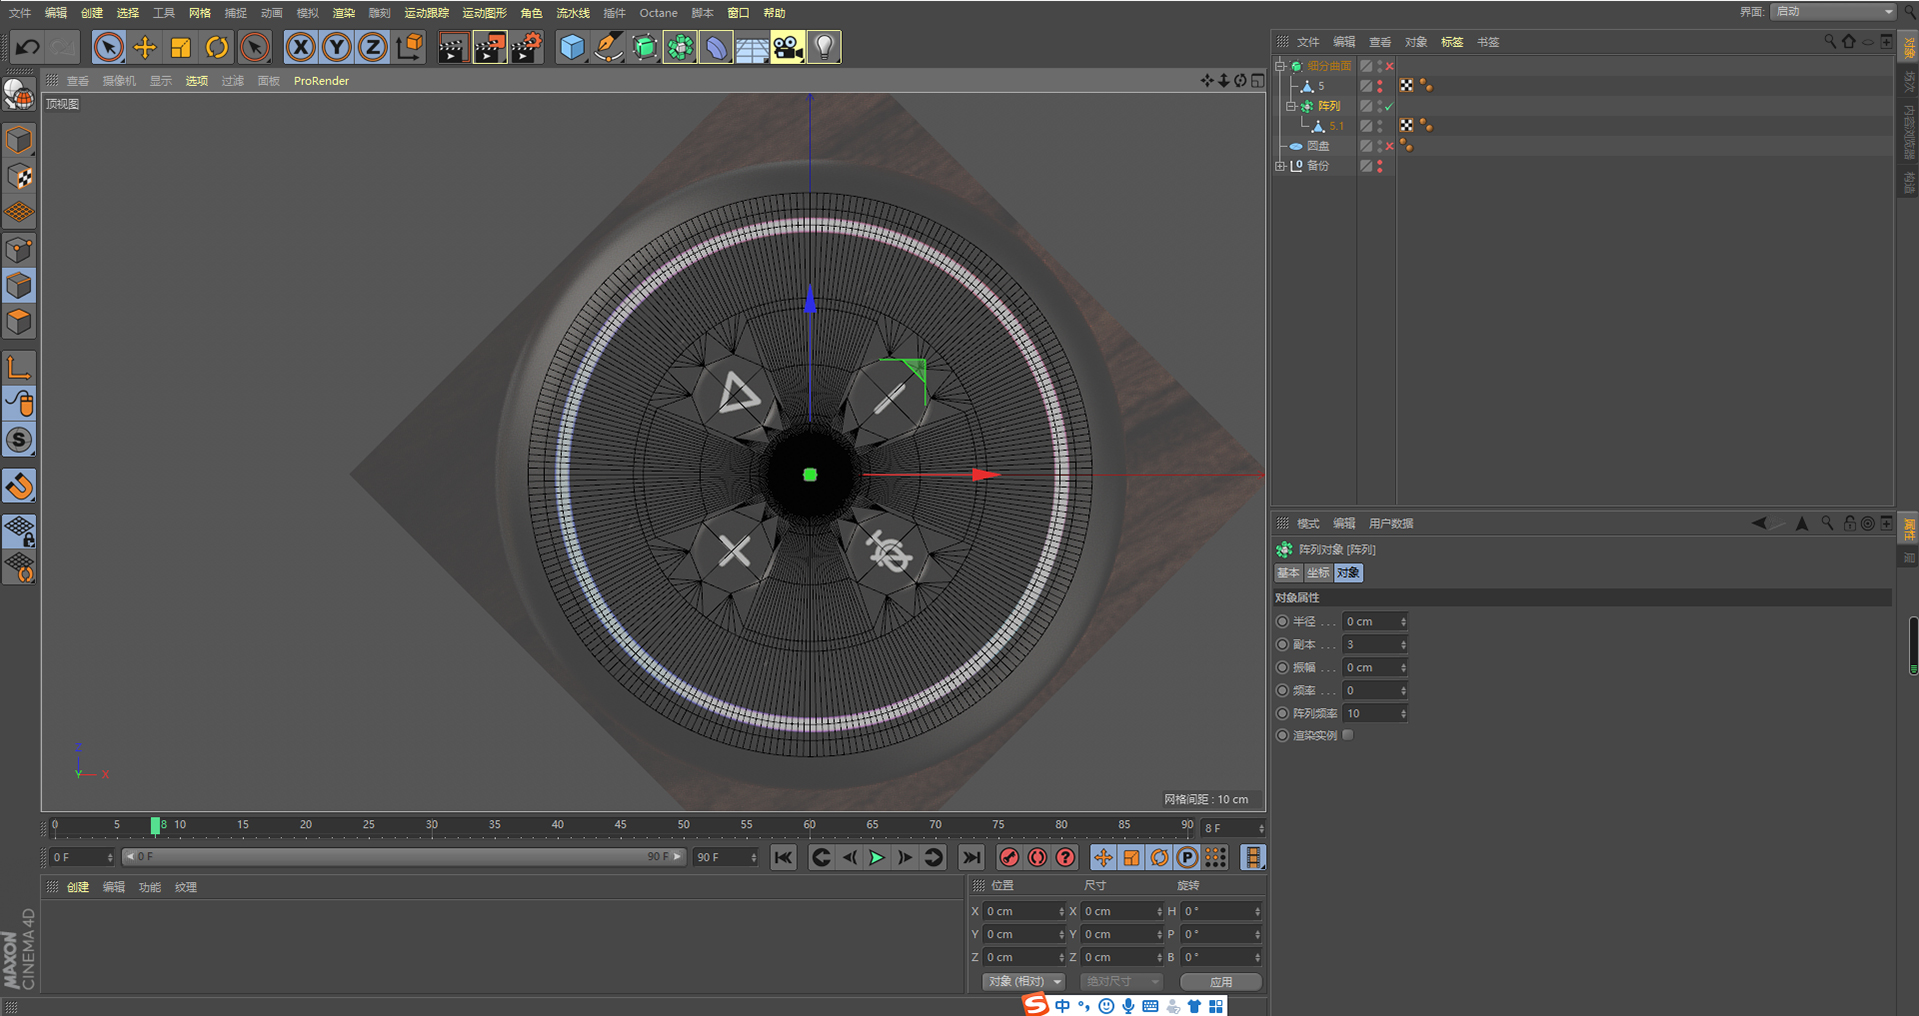This screenshot has height=1016, width=1919.
Task: Add a camera object
Action: click(x=788, y=47)
